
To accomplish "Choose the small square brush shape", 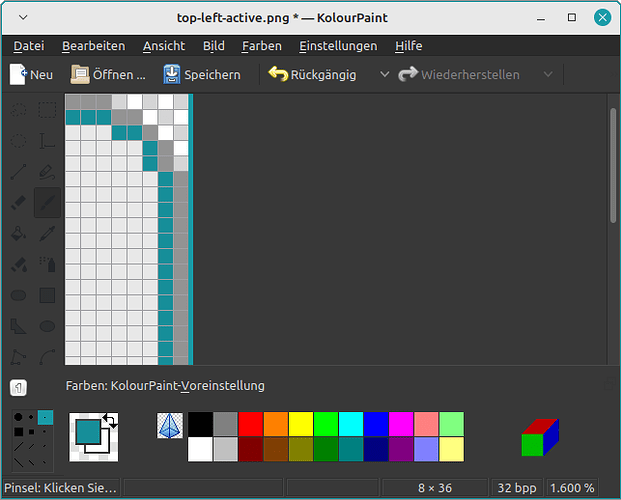I will [x=44, y=431].
